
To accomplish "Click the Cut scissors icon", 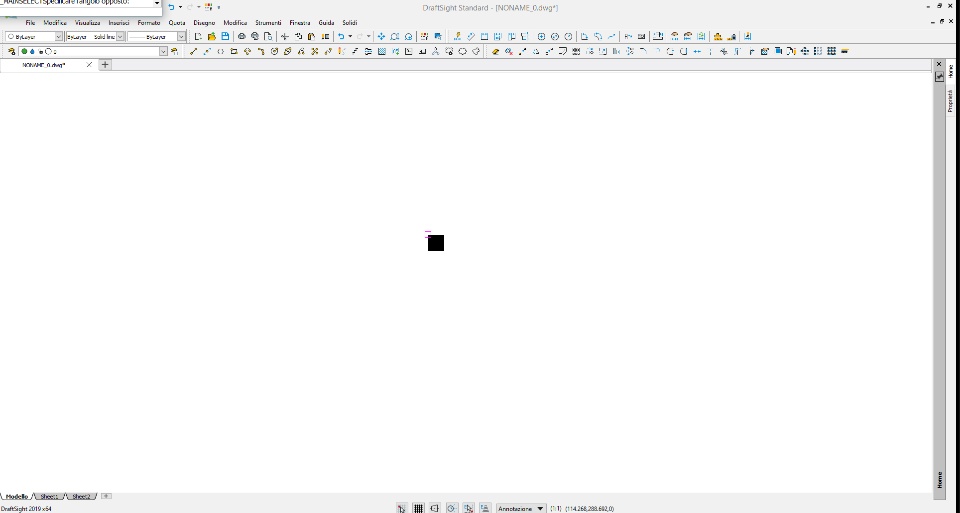I will point(285,37).
